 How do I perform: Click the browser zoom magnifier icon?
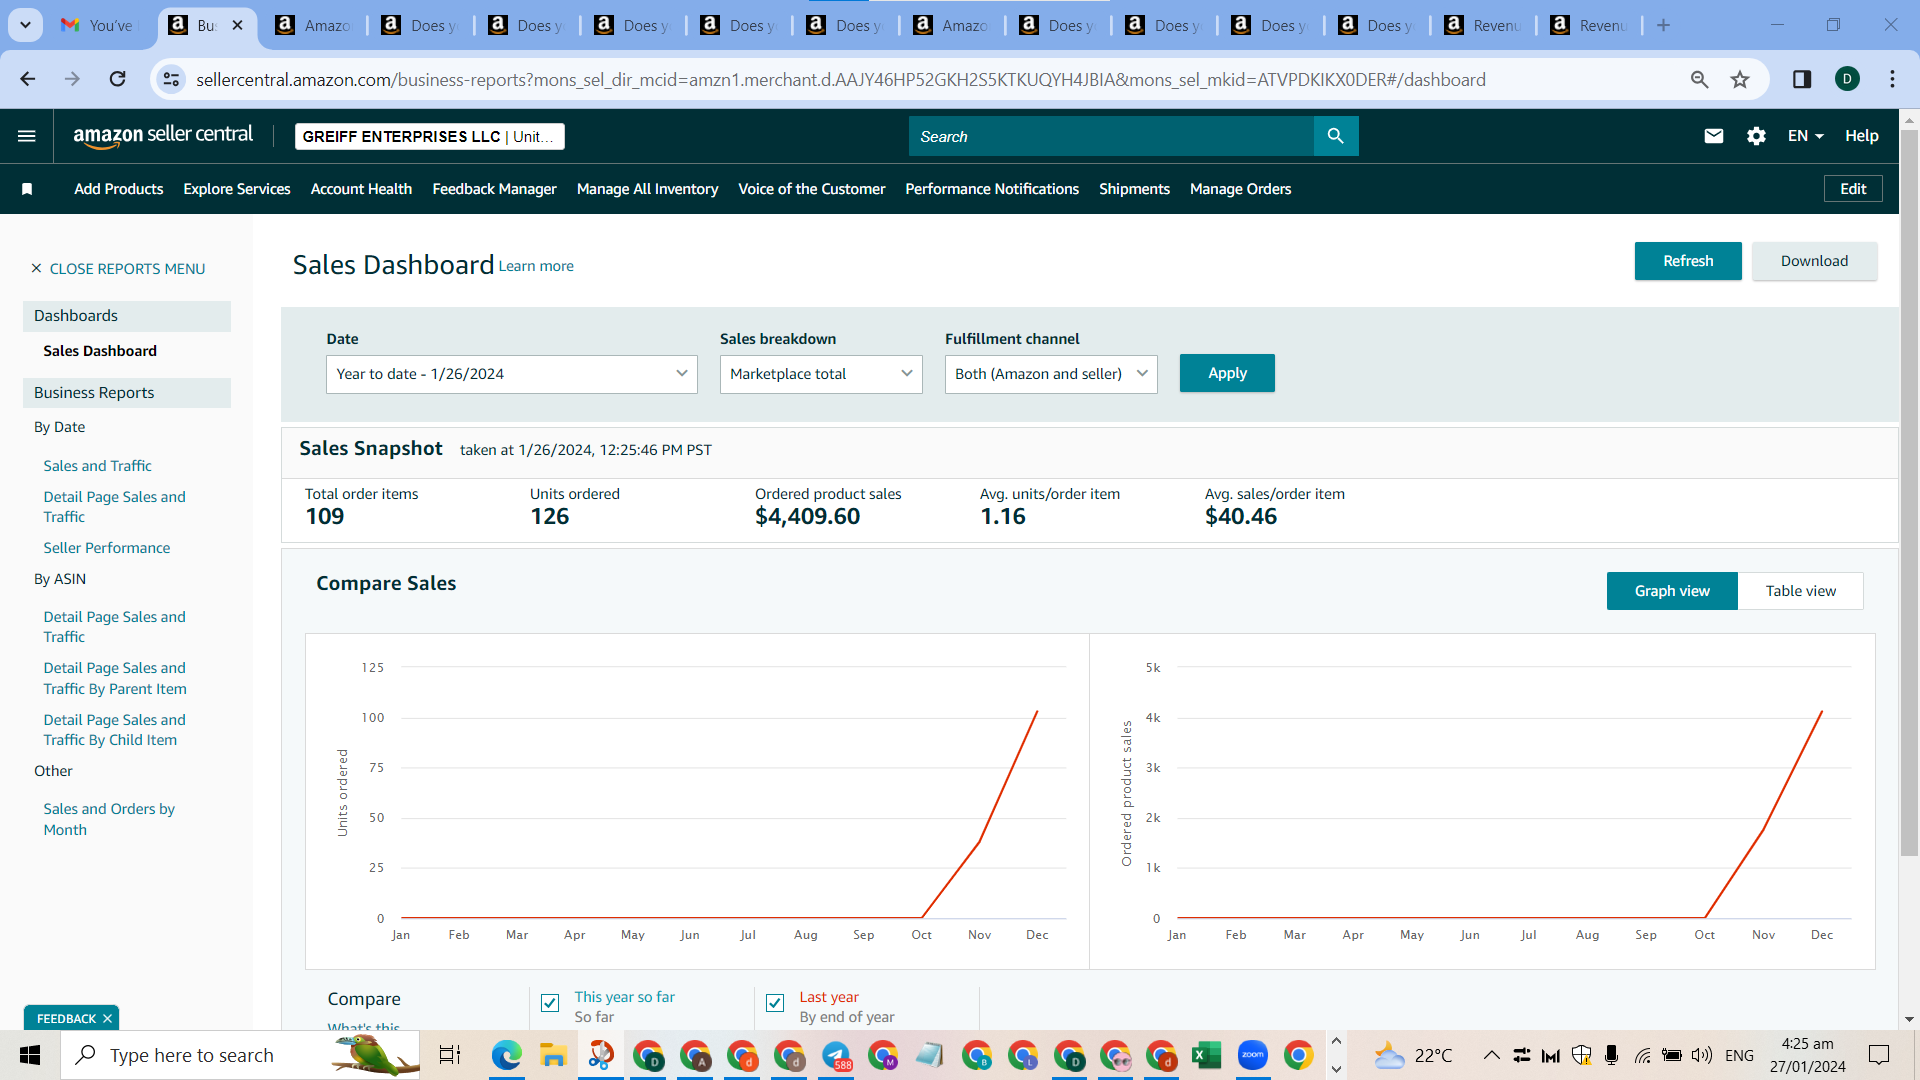click(1699, 79)
